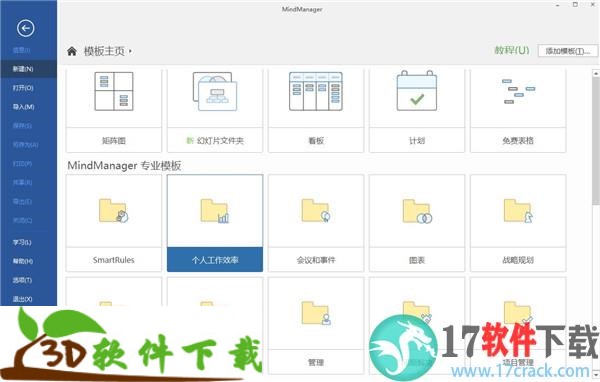The width and height of the screenshot is (600, 382).
Task: Select the 免费表格 freeform table template
Action: pos(518,111)
